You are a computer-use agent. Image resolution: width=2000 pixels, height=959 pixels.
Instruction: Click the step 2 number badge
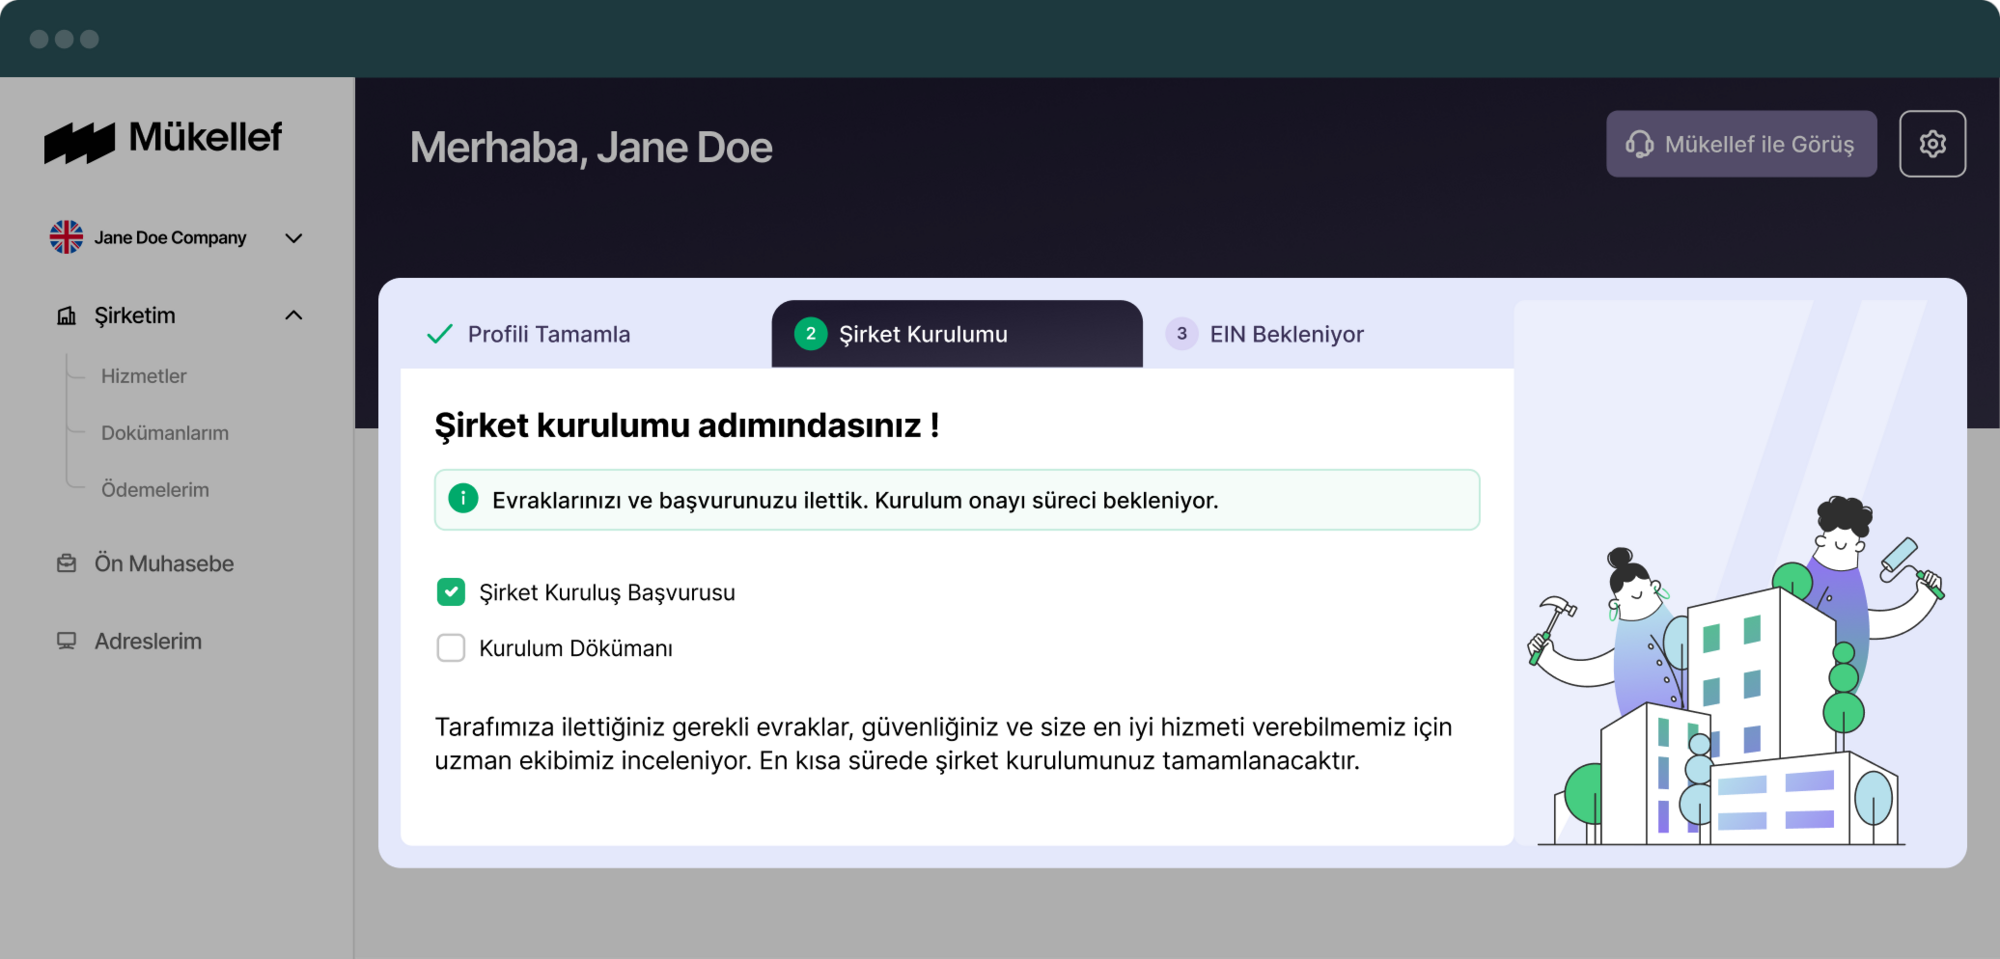[810, 334]
